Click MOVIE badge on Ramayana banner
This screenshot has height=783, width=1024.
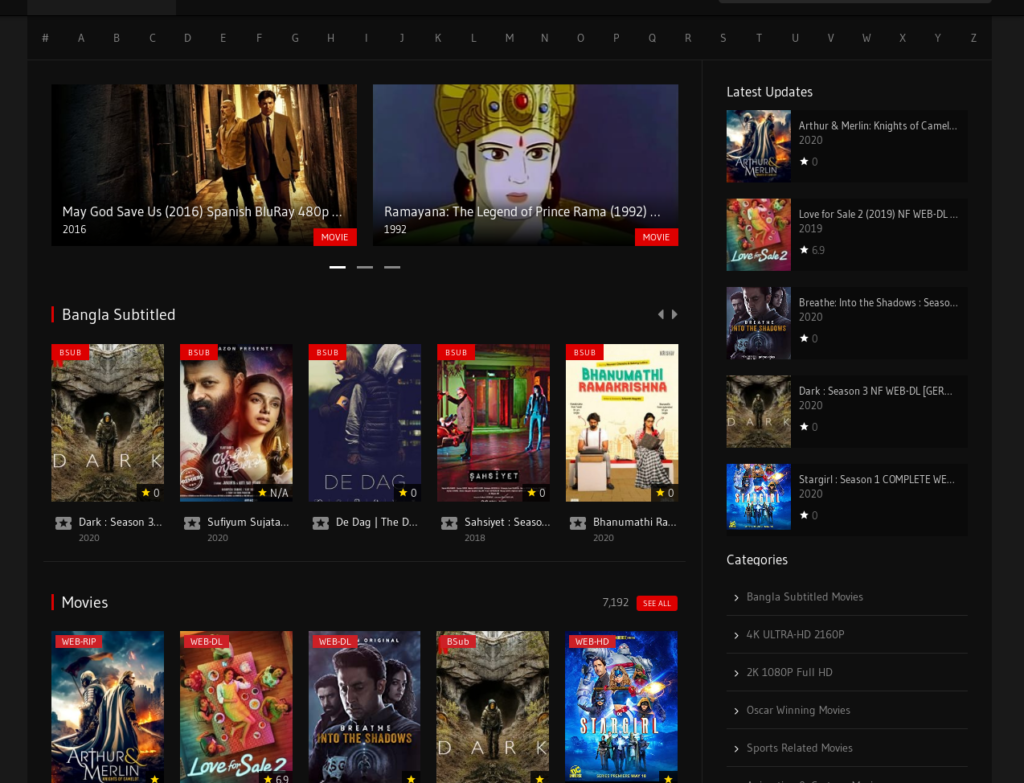coord(656,237)
